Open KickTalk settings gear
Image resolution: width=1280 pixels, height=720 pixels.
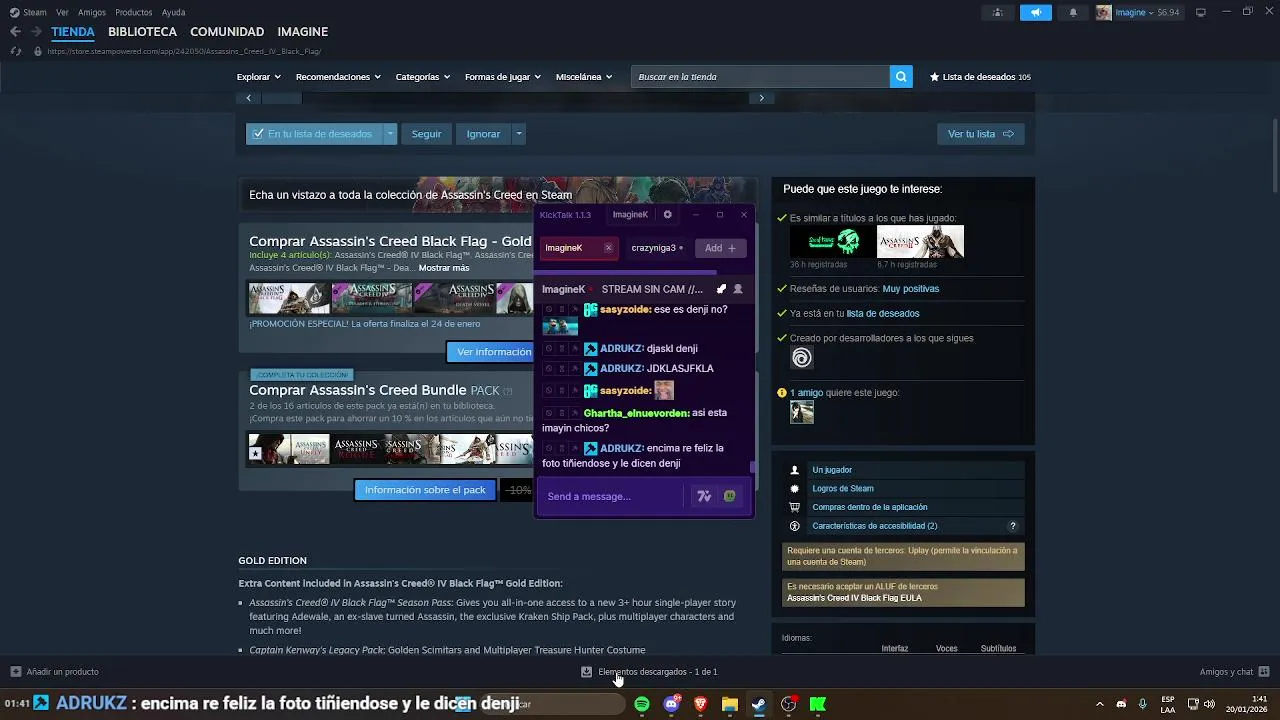pos(668,215)
